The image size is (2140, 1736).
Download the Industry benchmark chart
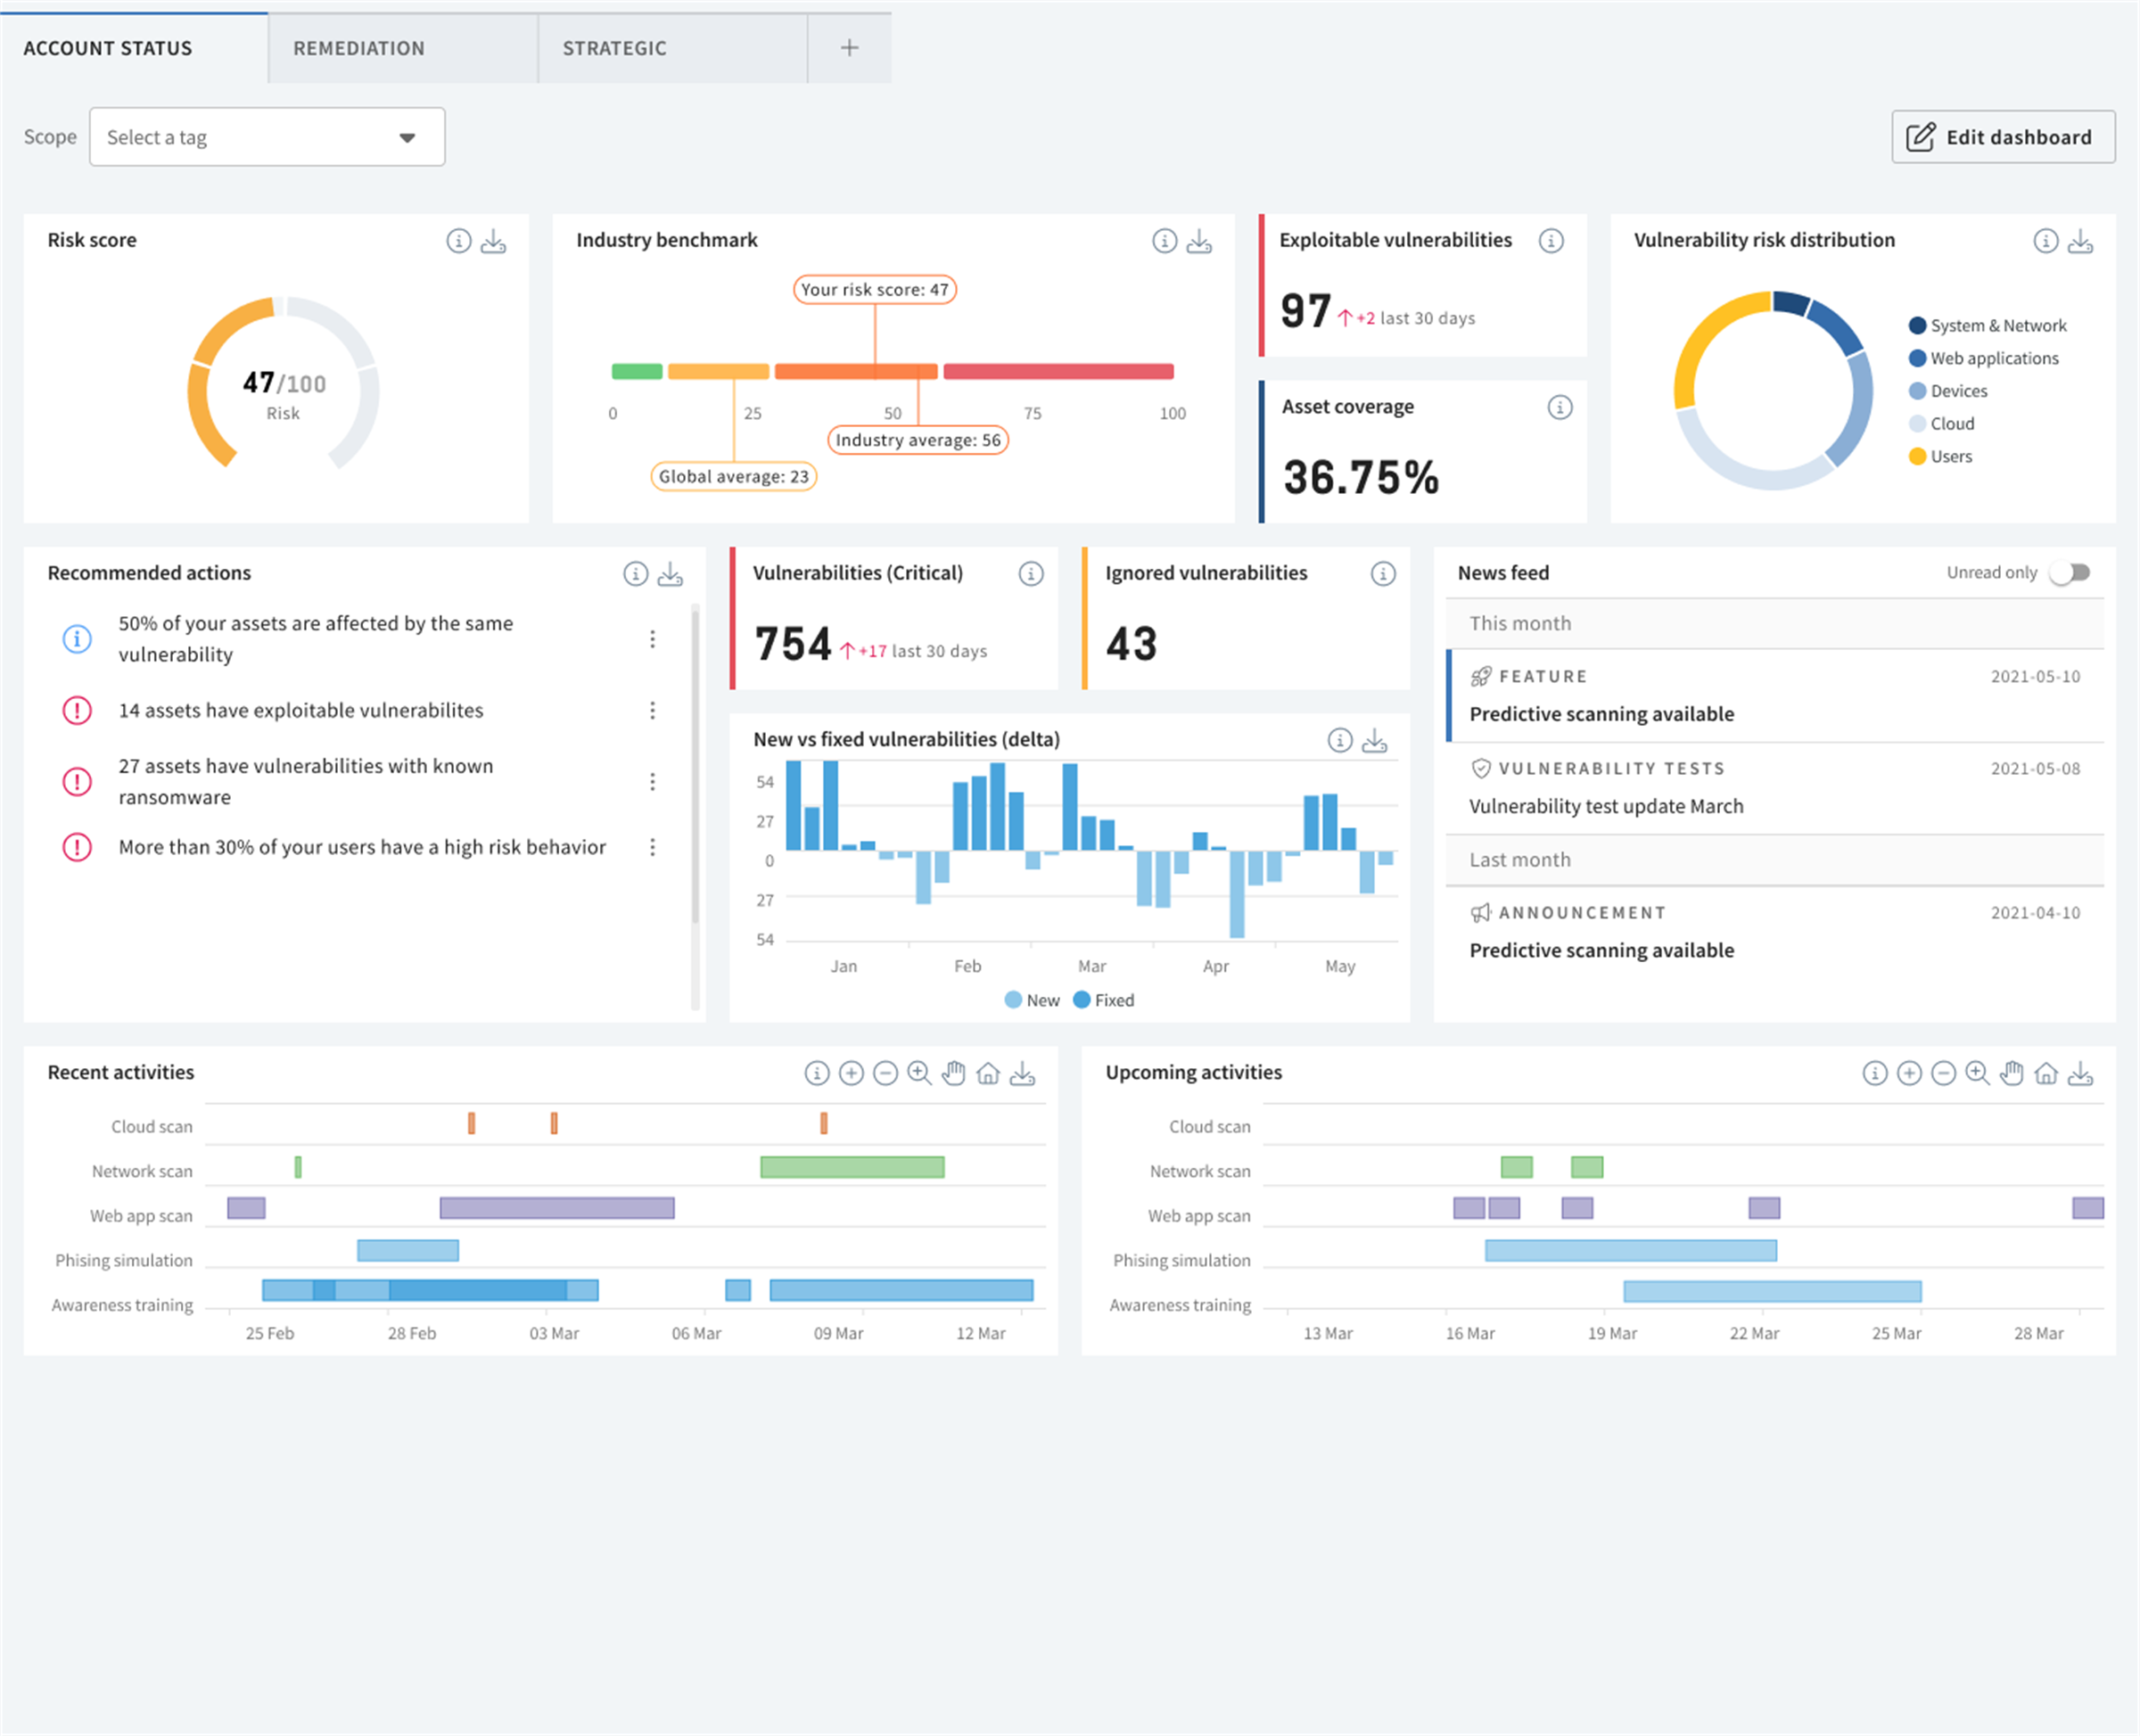tap(1199, 241)
